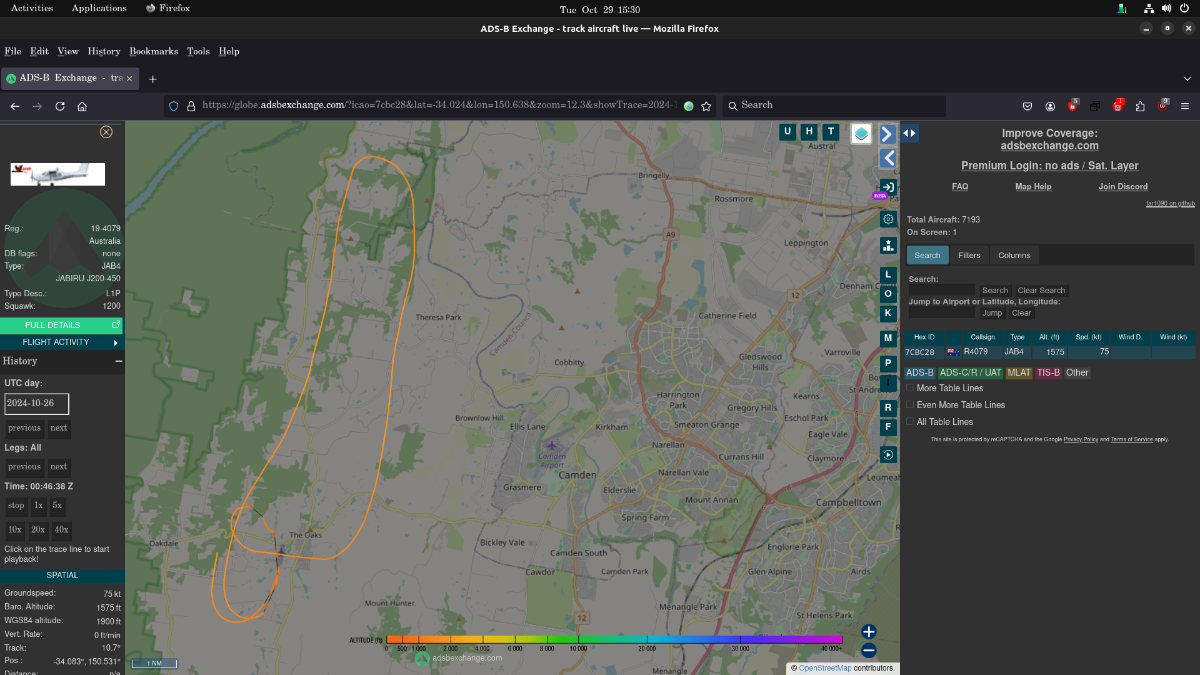Image resolution: width=1200 pixels, height=675 pixels.
Task: Click the Jump button
Action: pyautogui.click(x=991, y=313)
